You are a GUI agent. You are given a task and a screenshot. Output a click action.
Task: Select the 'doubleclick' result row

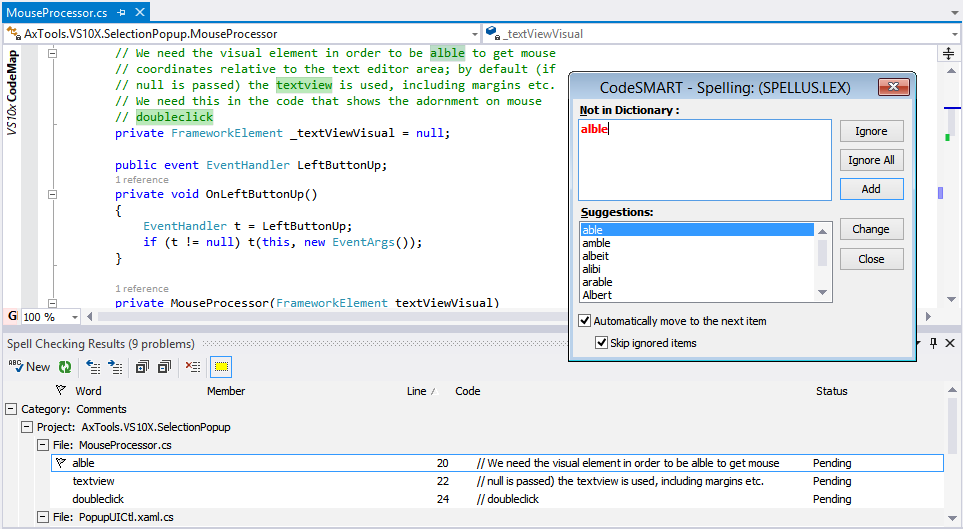[x=497, y=499]
